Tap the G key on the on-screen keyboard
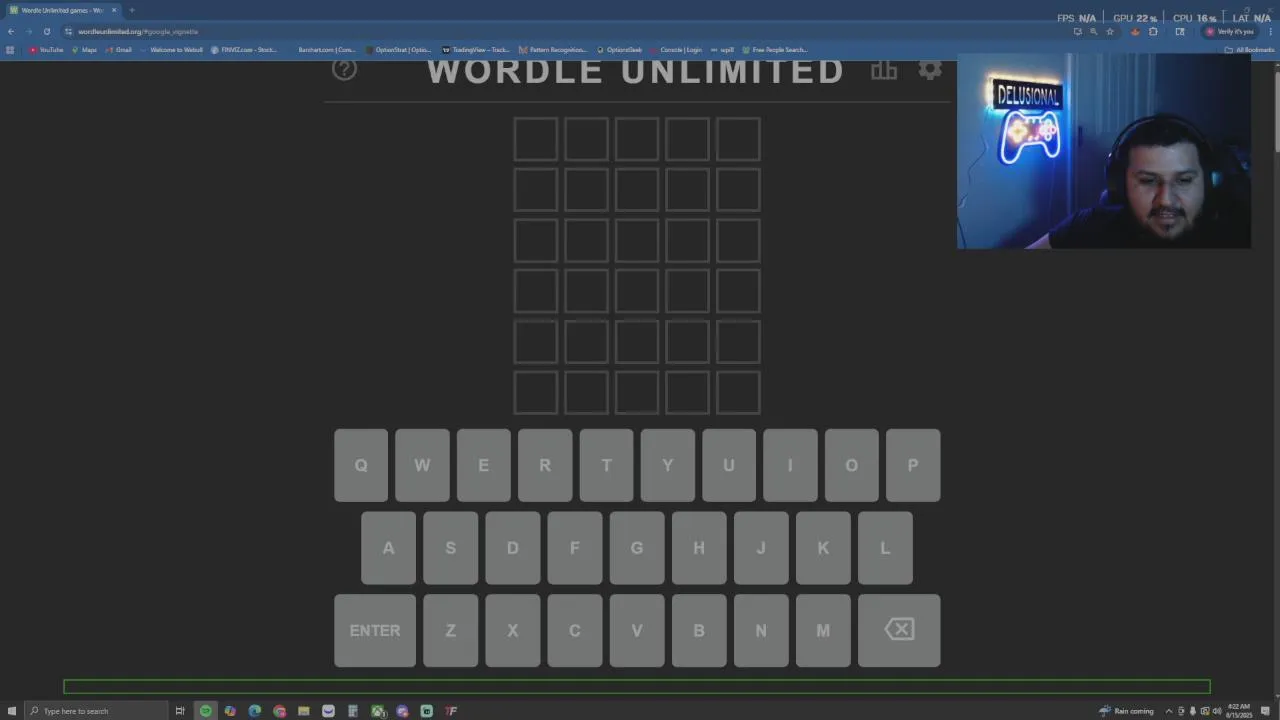Image resolution: width=1280 pixels, height=720 pixels. click(x=637, y=548)
